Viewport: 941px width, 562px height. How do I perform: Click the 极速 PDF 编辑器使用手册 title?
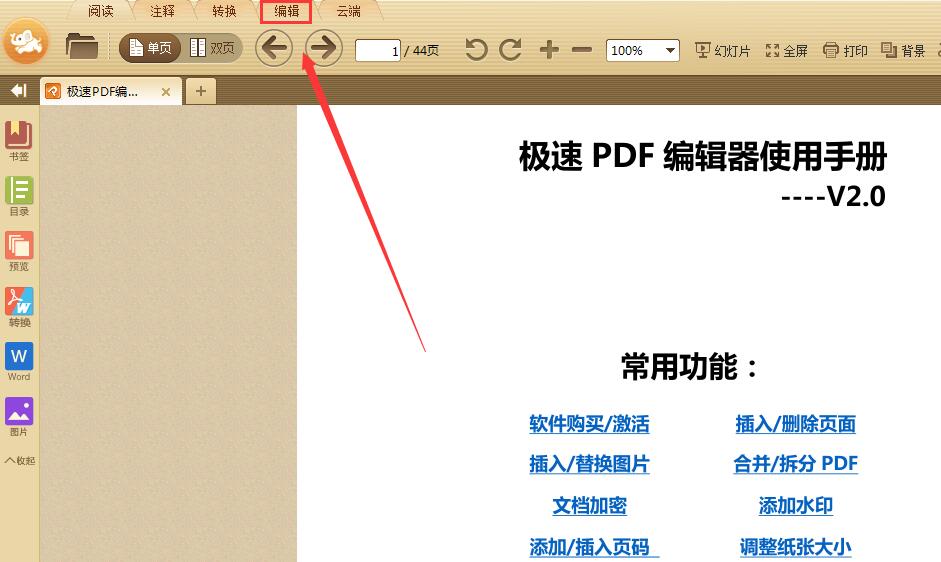[x=703, y=157]
